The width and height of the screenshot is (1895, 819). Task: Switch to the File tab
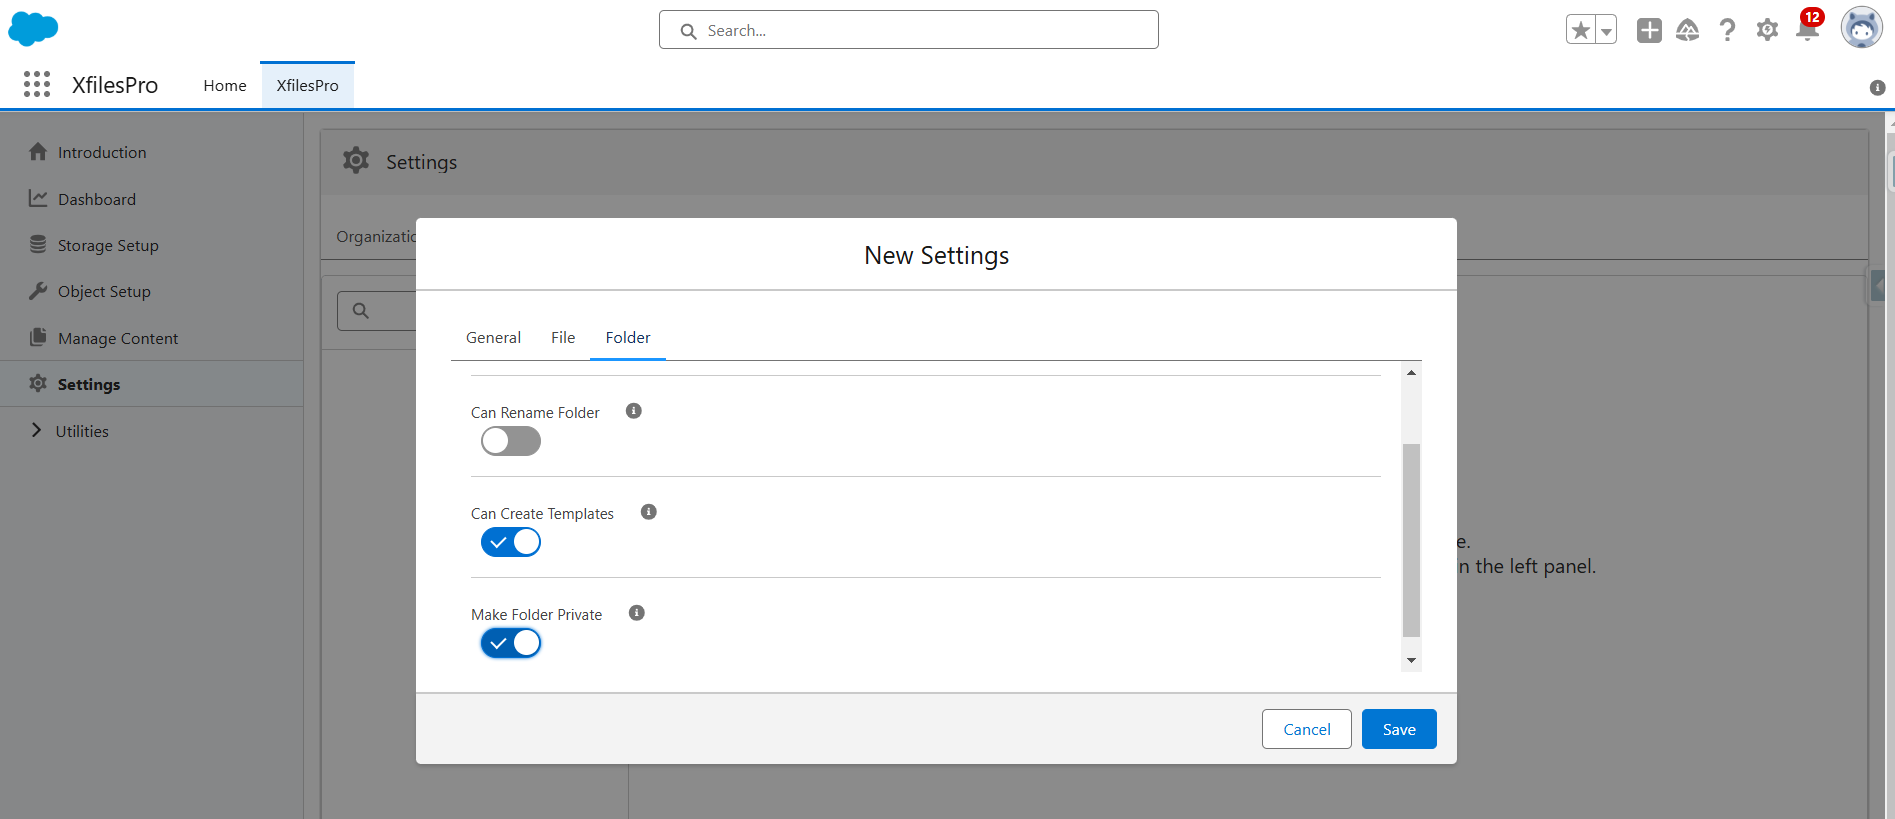(x=563, y=338)
